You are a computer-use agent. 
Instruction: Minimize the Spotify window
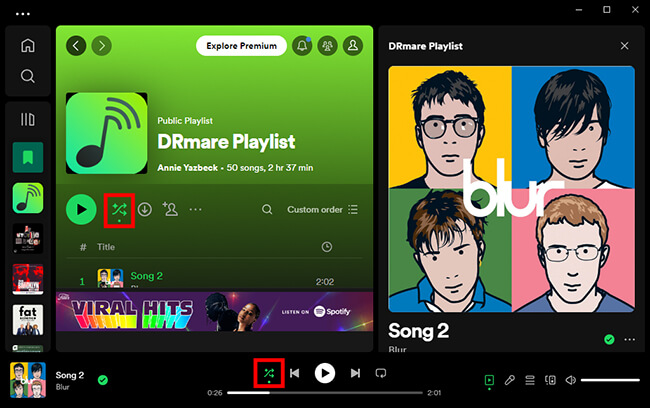pos(579,10)
